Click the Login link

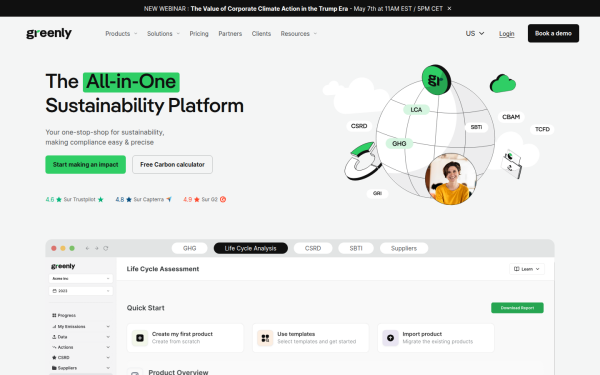point(506,34)
